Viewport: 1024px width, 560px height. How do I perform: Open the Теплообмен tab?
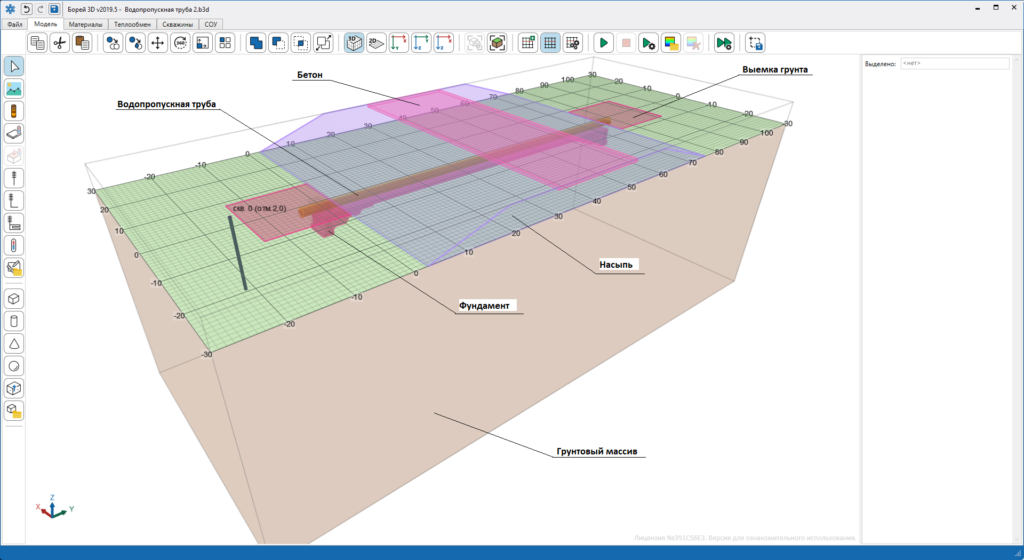click(133, 24)
